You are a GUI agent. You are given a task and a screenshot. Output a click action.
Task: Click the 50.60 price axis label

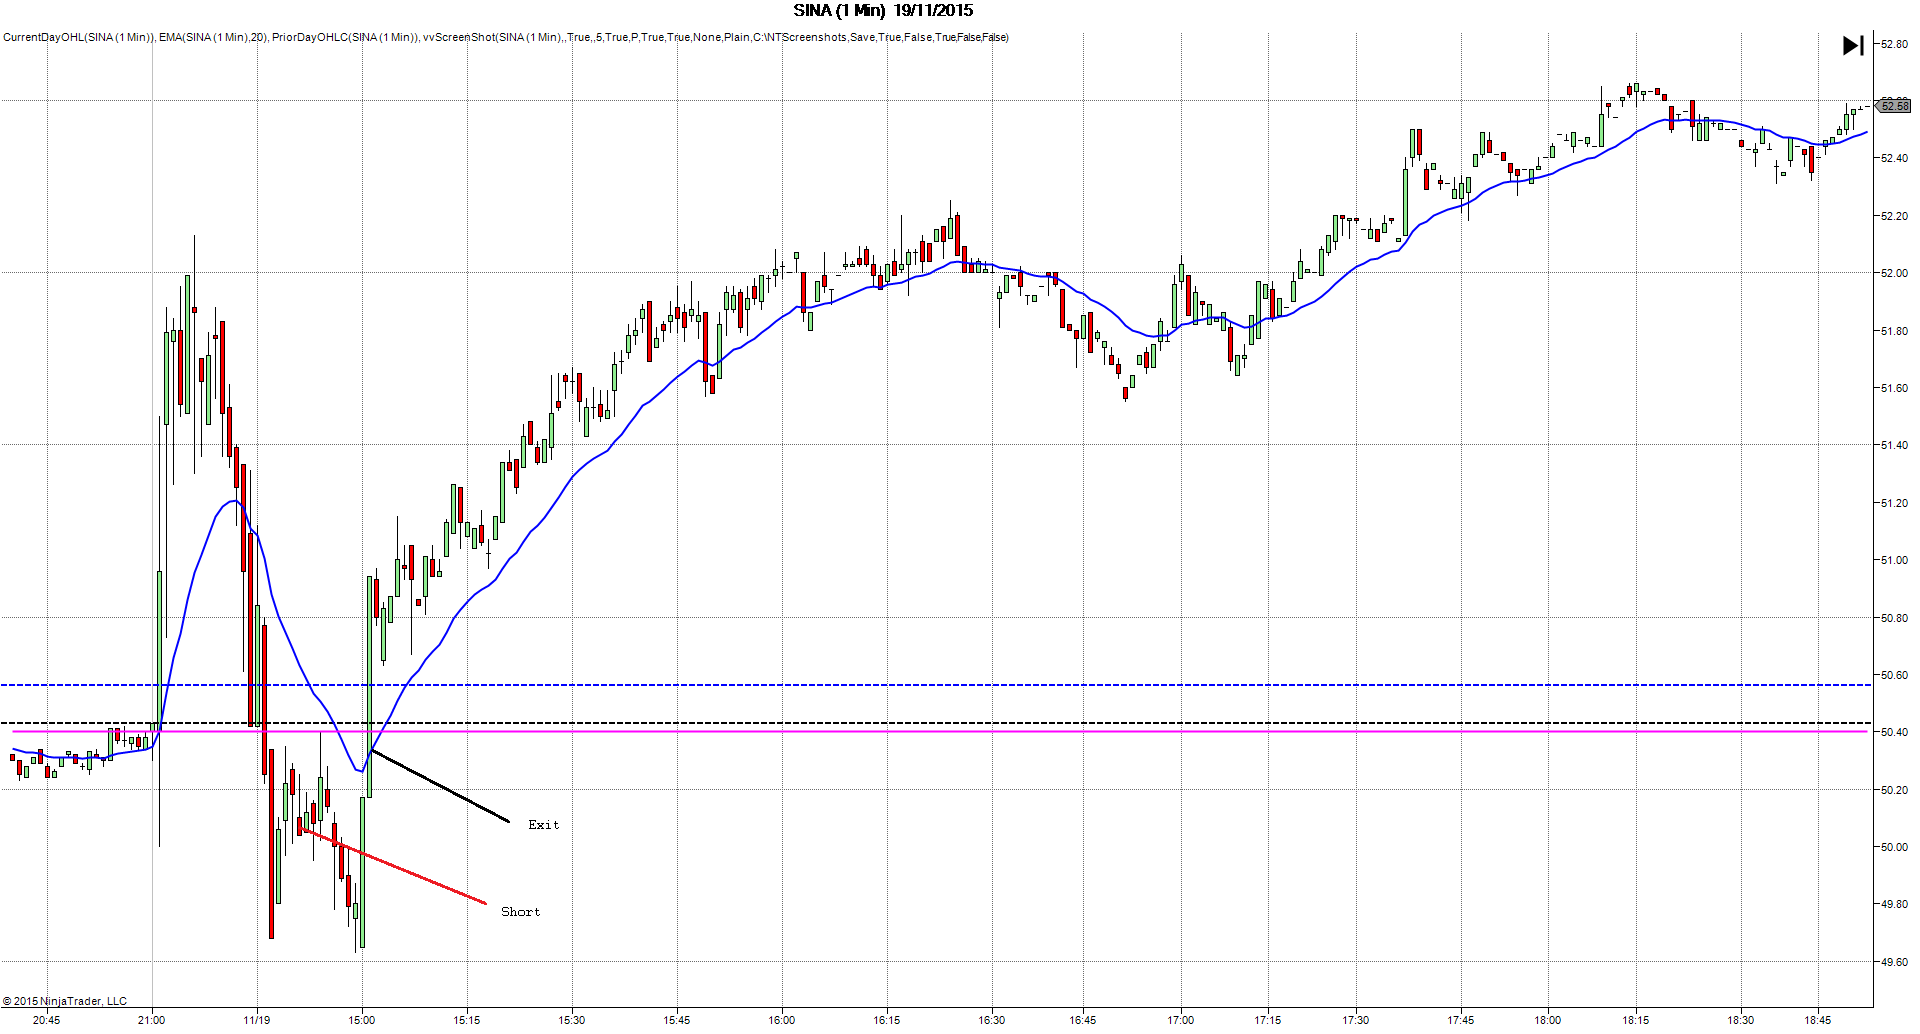pos(1894,675)
